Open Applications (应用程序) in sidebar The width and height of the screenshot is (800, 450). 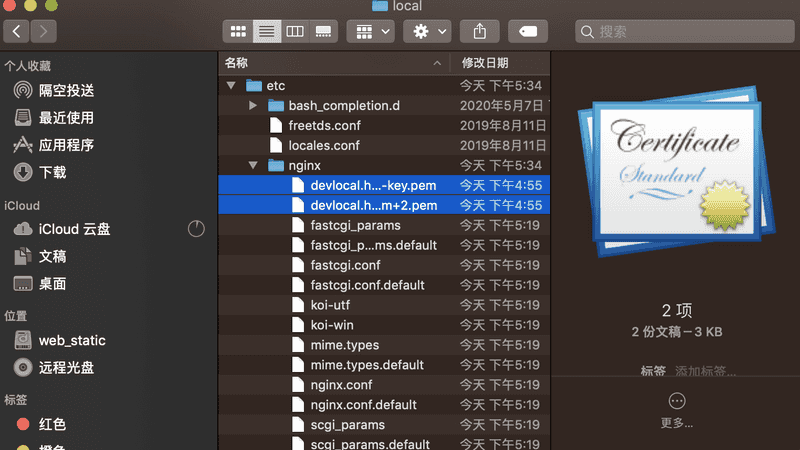pos(66,145)
